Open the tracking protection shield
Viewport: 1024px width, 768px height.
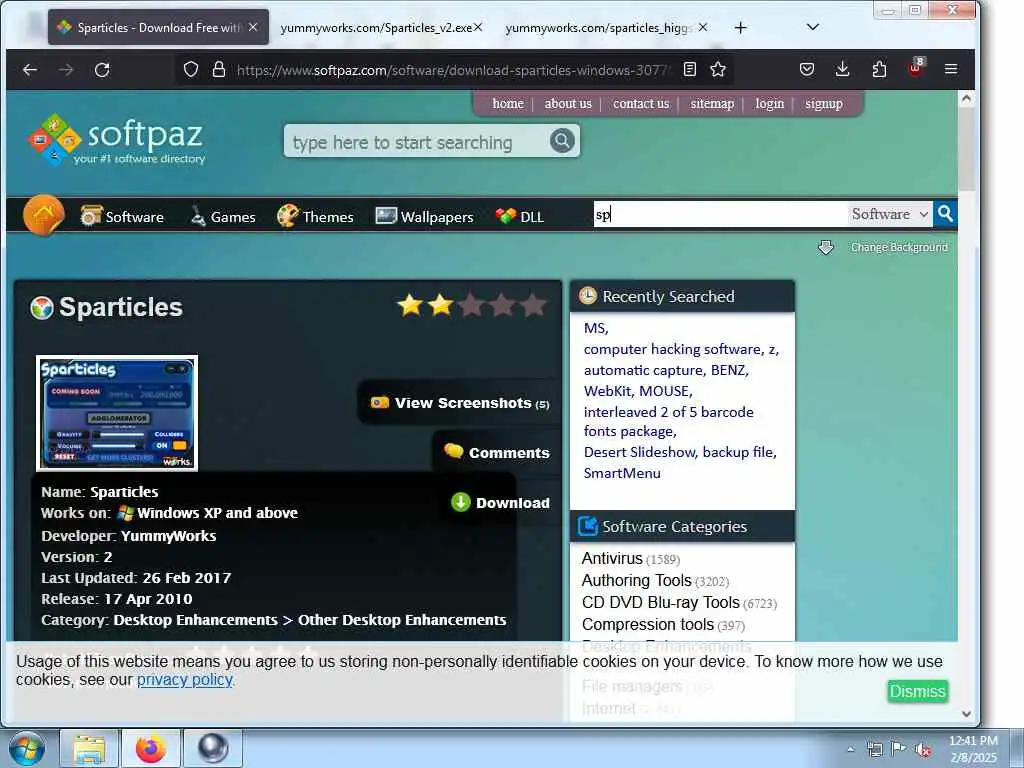191,69
